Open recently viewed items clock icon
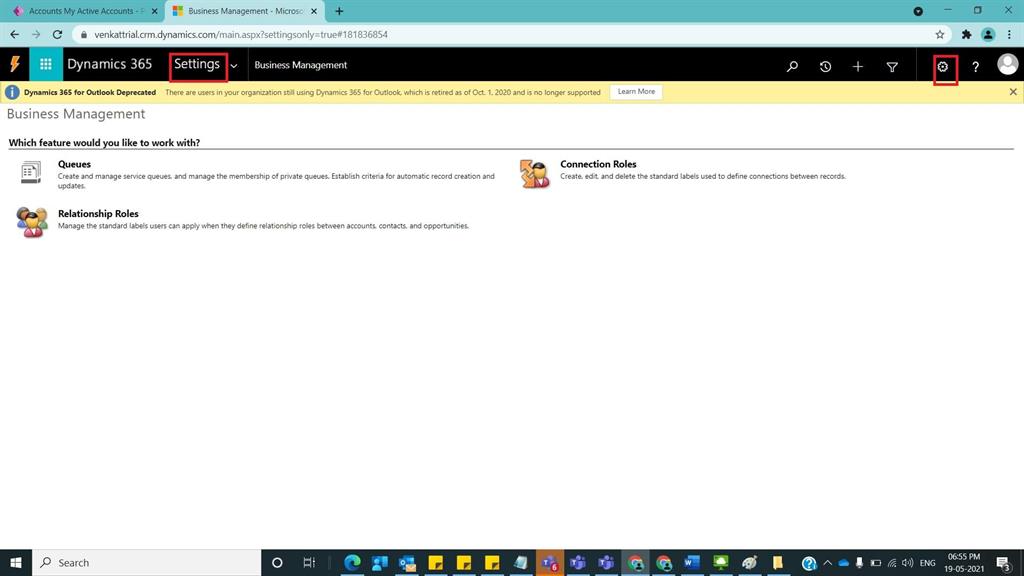 [825, 66]
